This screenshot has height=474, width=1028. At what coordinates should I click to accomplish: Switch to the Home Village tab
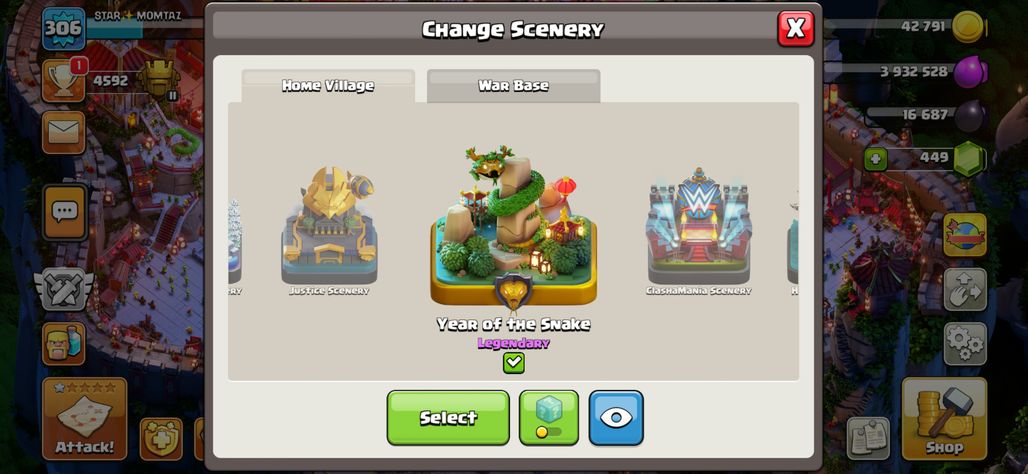click(x=328, y=86)
